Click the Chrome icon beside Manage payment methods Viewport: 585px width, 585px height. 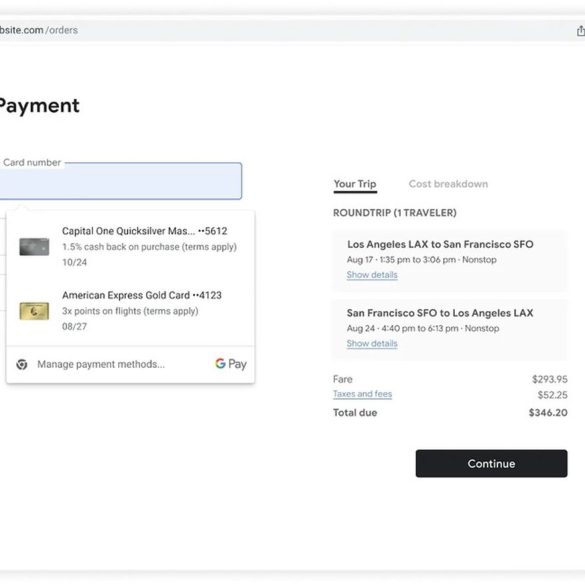pyautogui.click(x=22, y=364)
